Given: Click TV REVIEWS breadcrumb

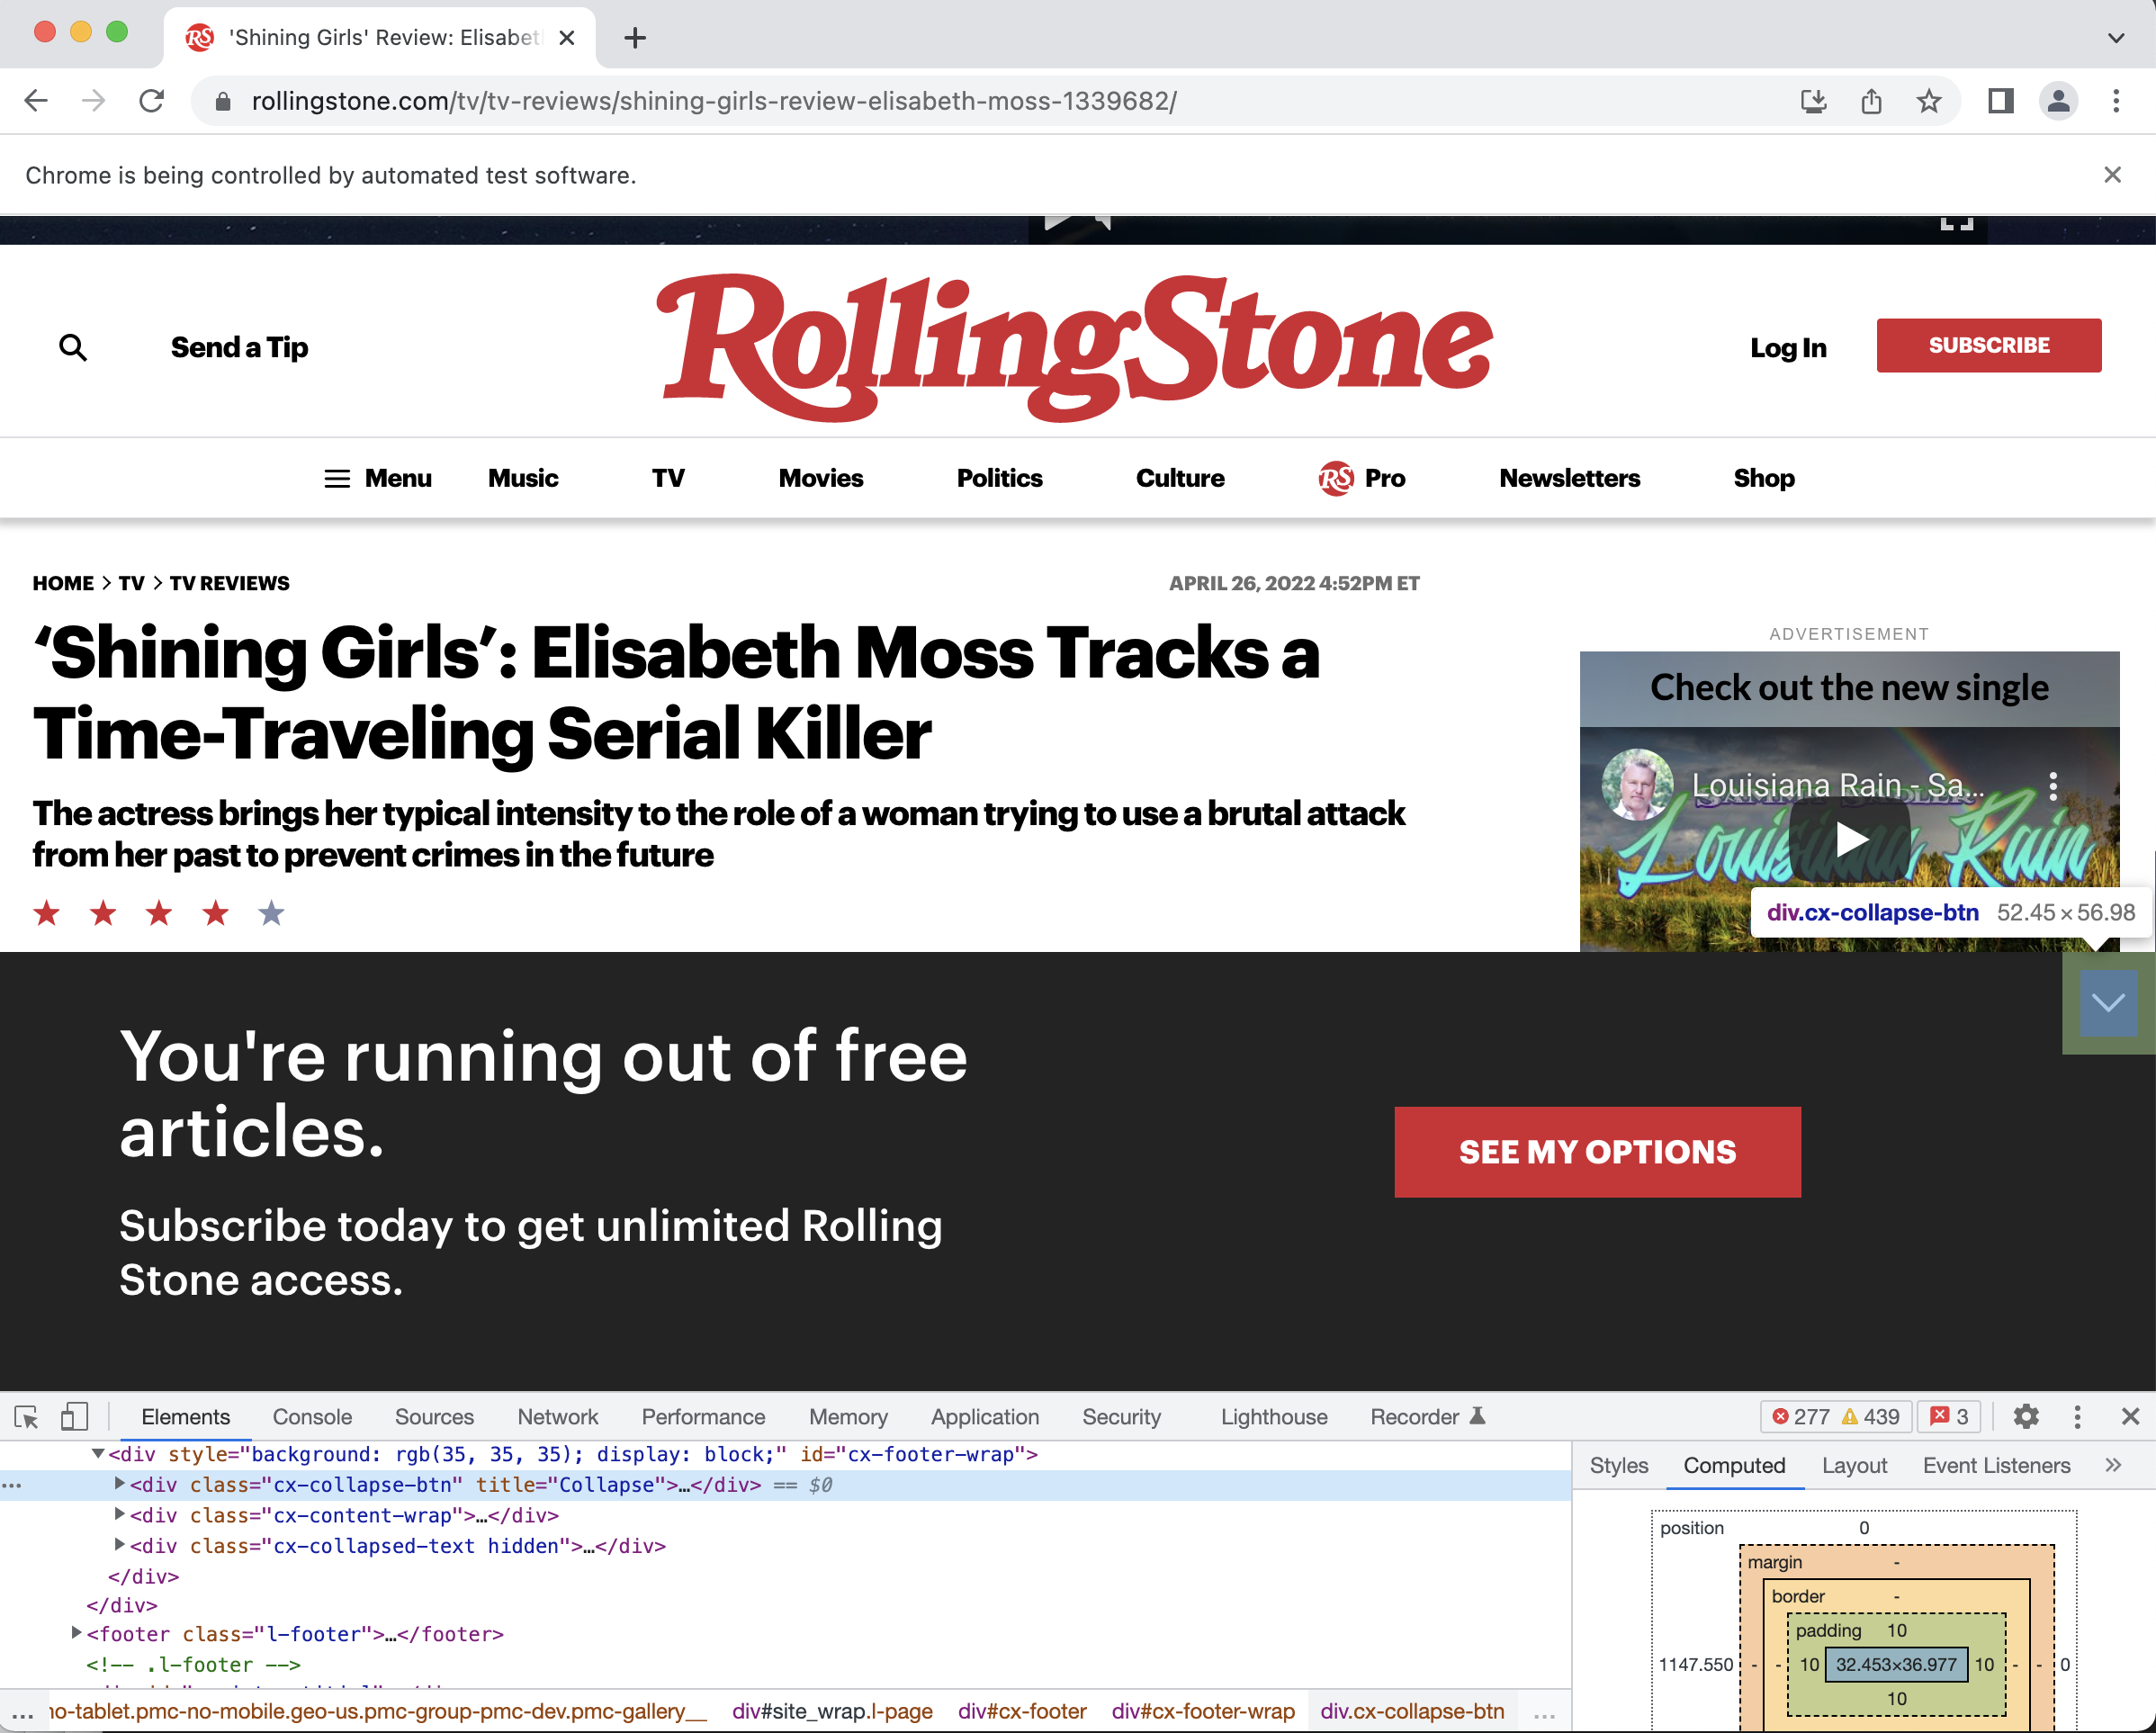Looking at the screenshot, I should coord(229,583).
